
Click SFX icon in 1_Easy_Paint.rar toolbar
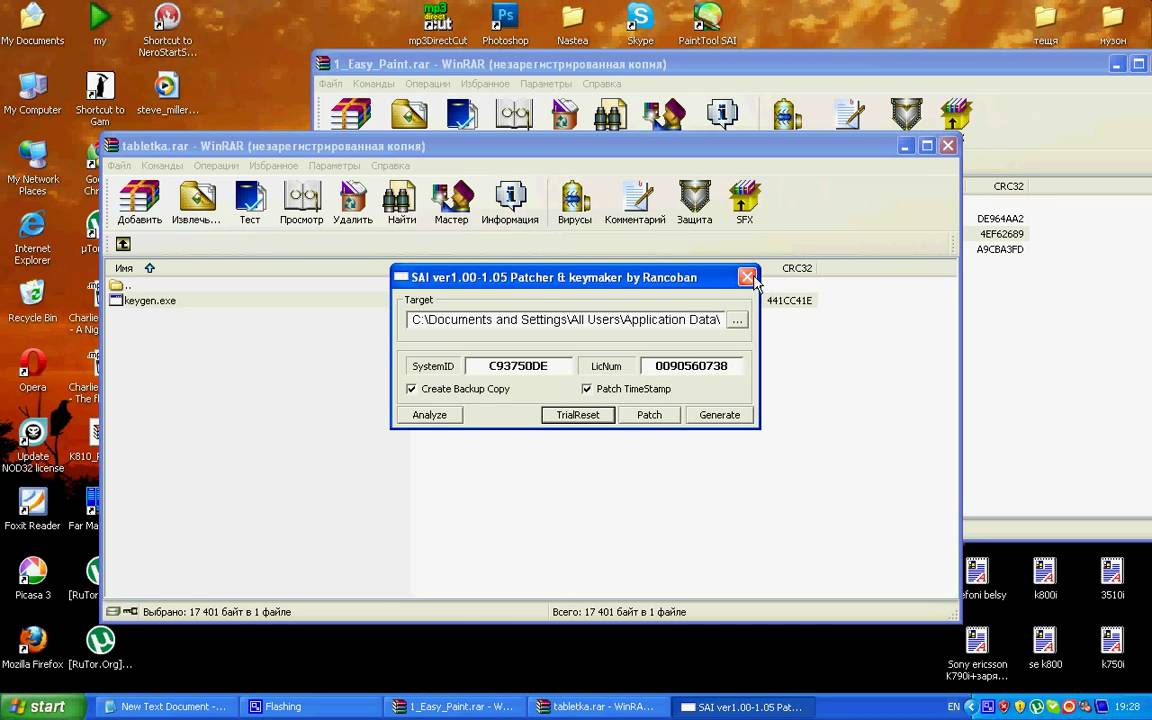tap(956, 114)
